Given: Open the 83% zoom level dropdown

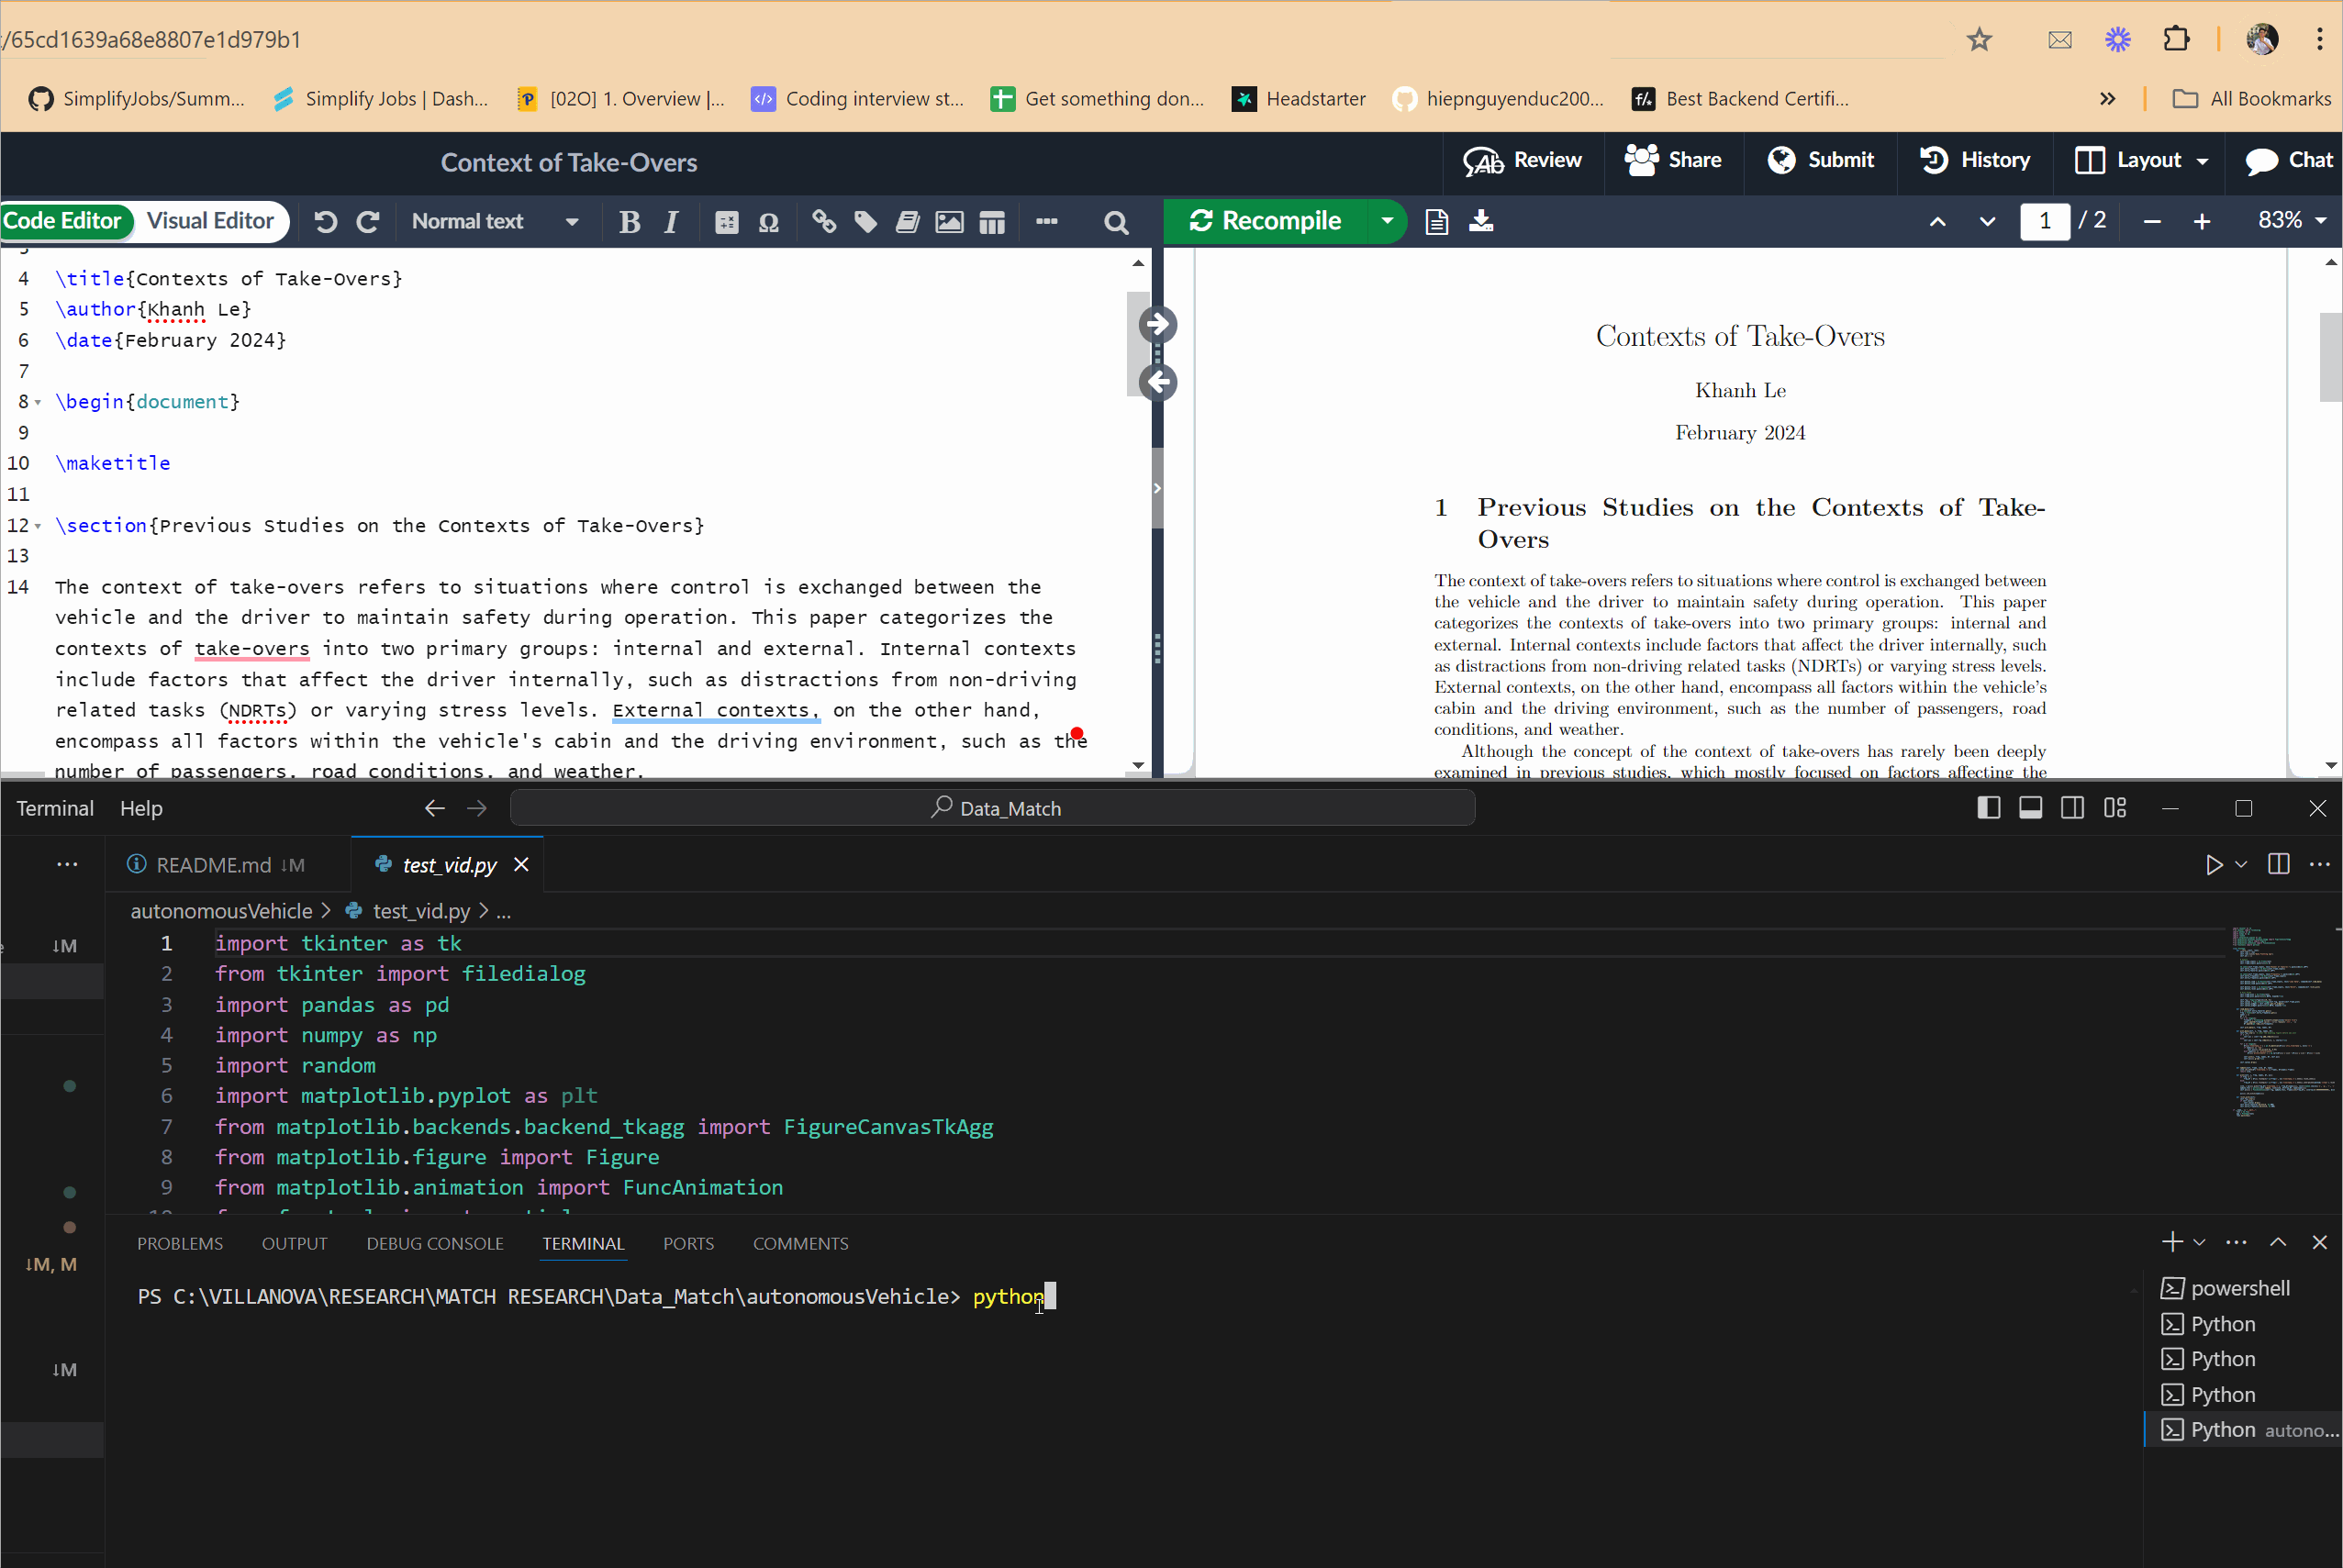Looking at the screenshot, I should tap(2292, 221).
